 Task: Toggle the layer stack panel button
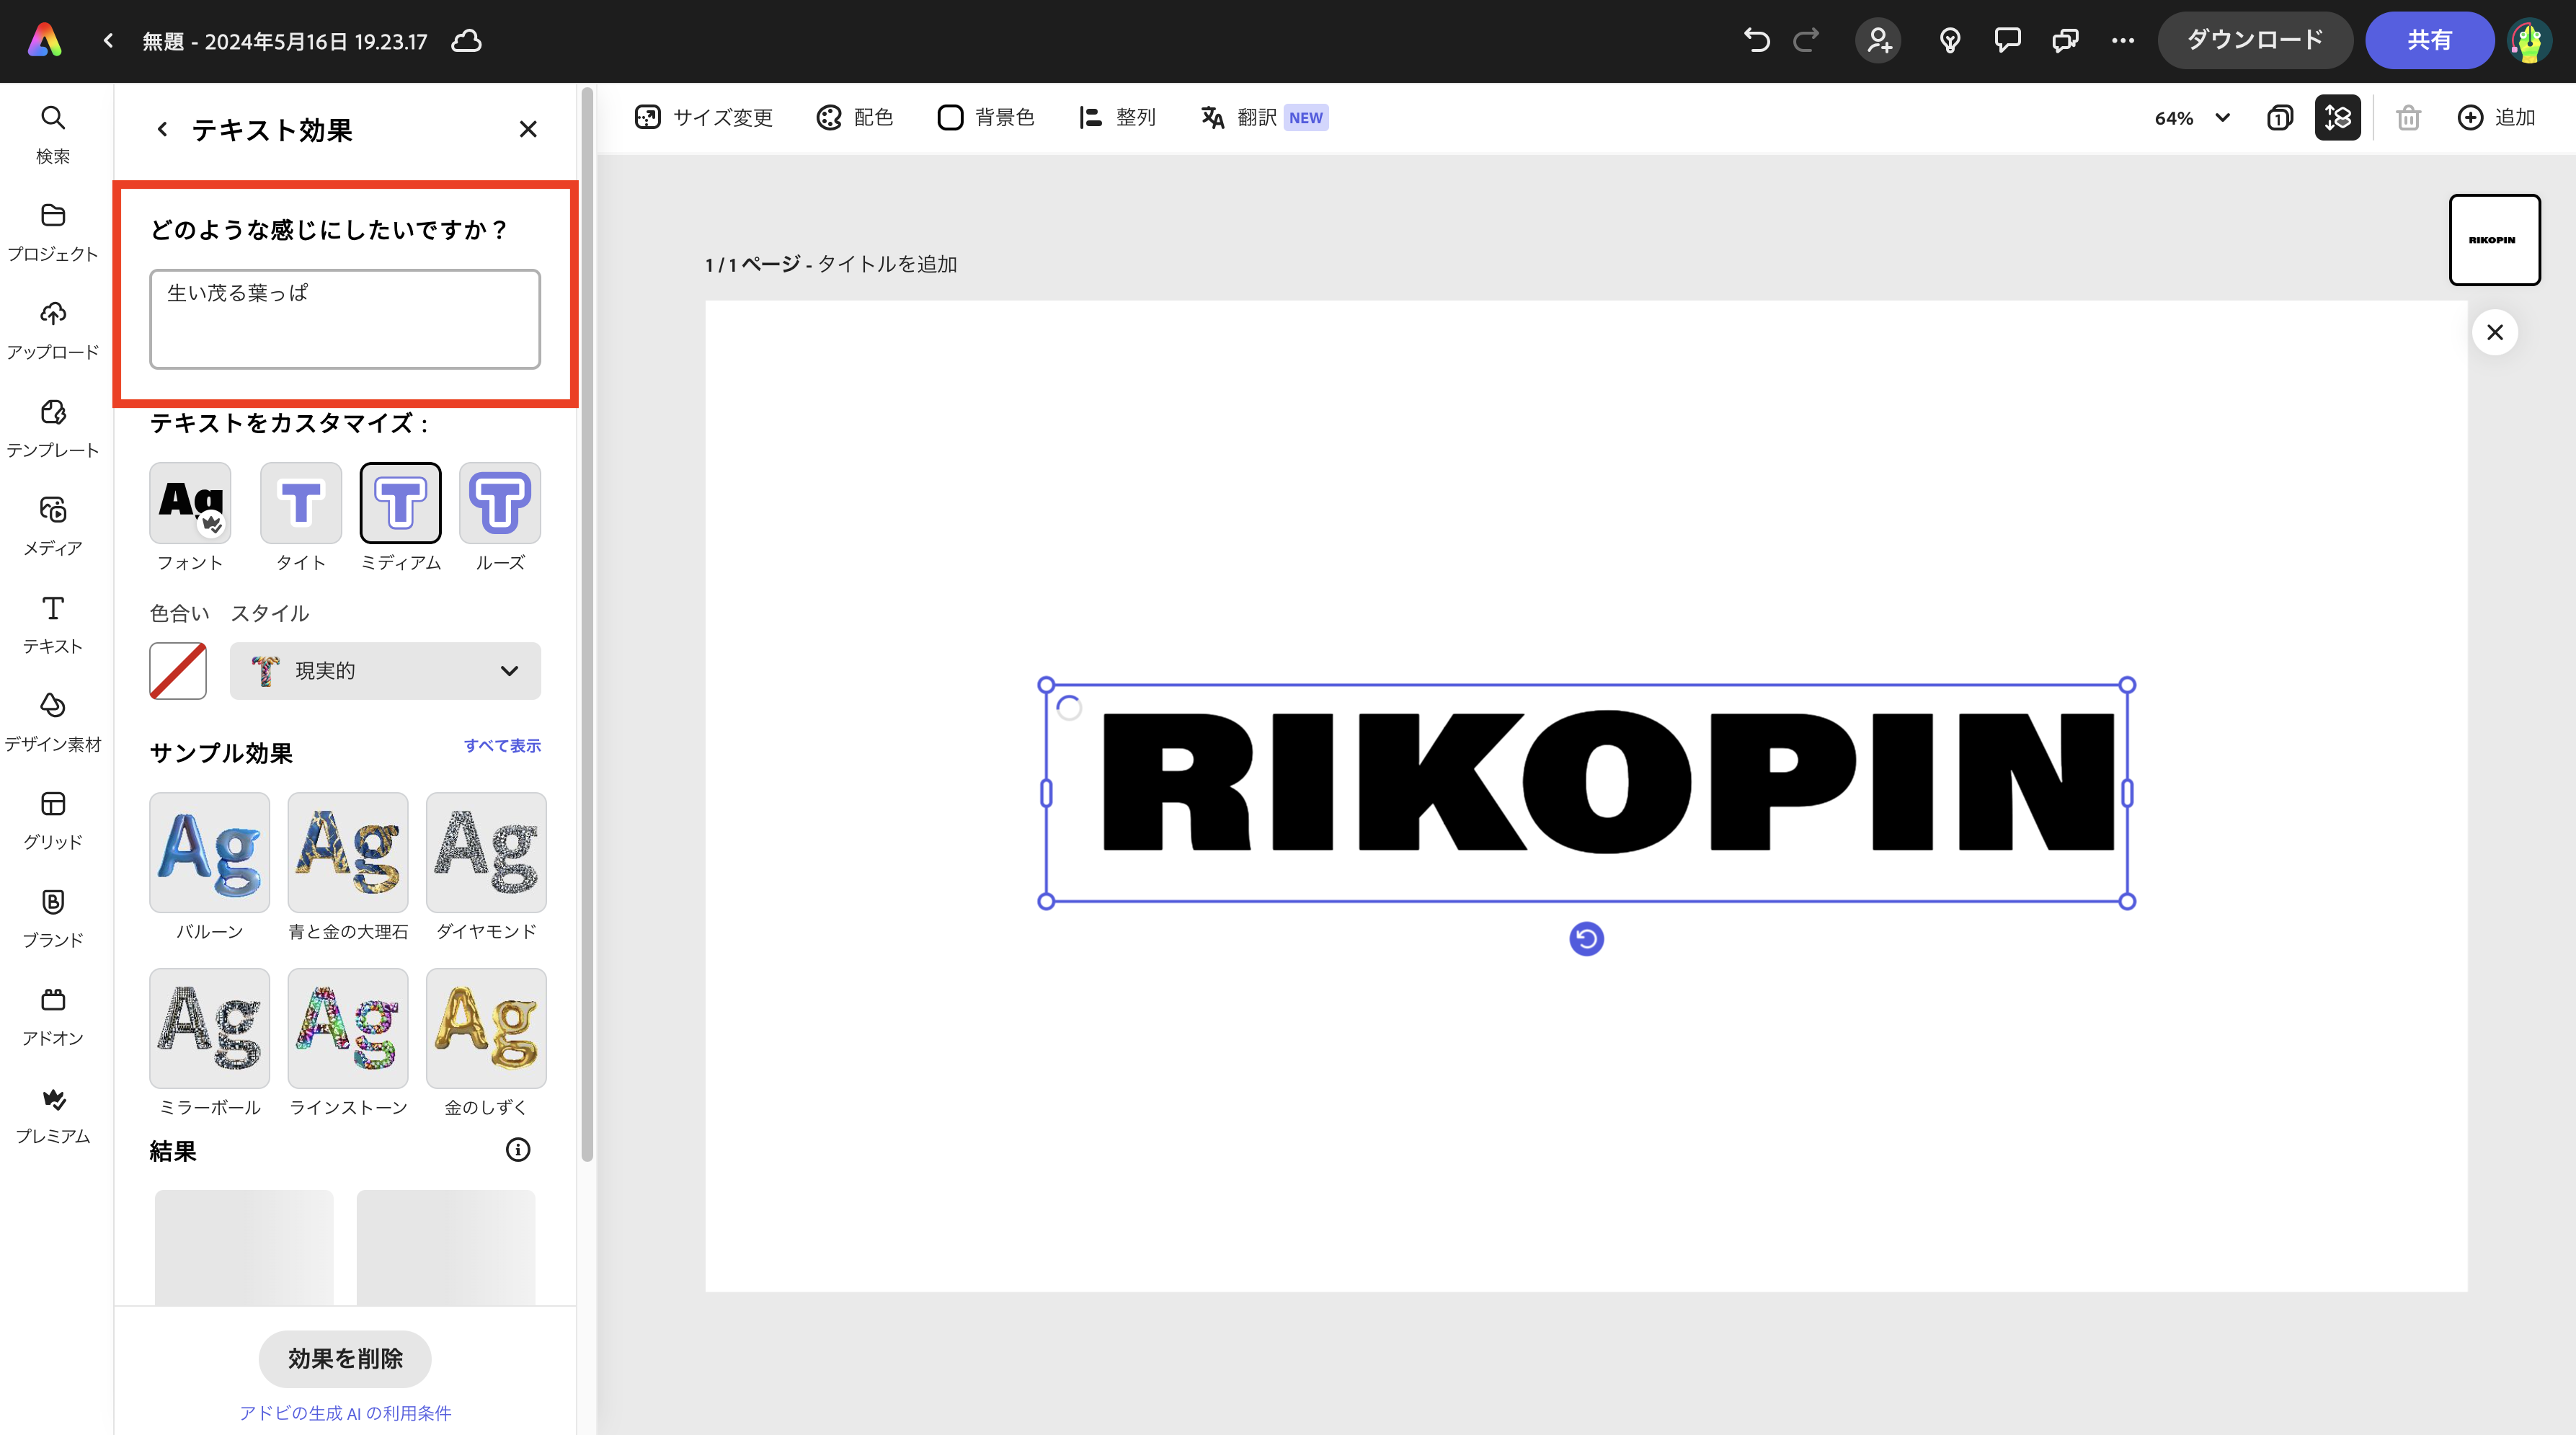coord(2338,118)
